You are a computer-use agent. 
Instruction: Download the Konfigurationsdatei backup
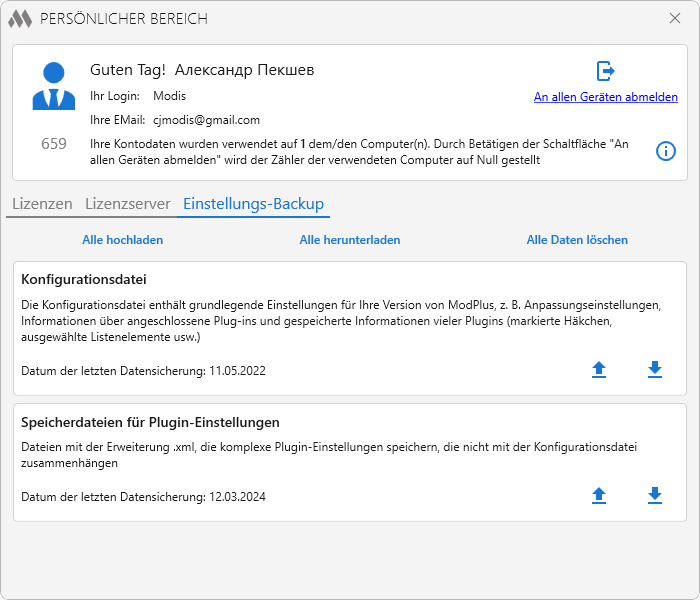[655, 370]
